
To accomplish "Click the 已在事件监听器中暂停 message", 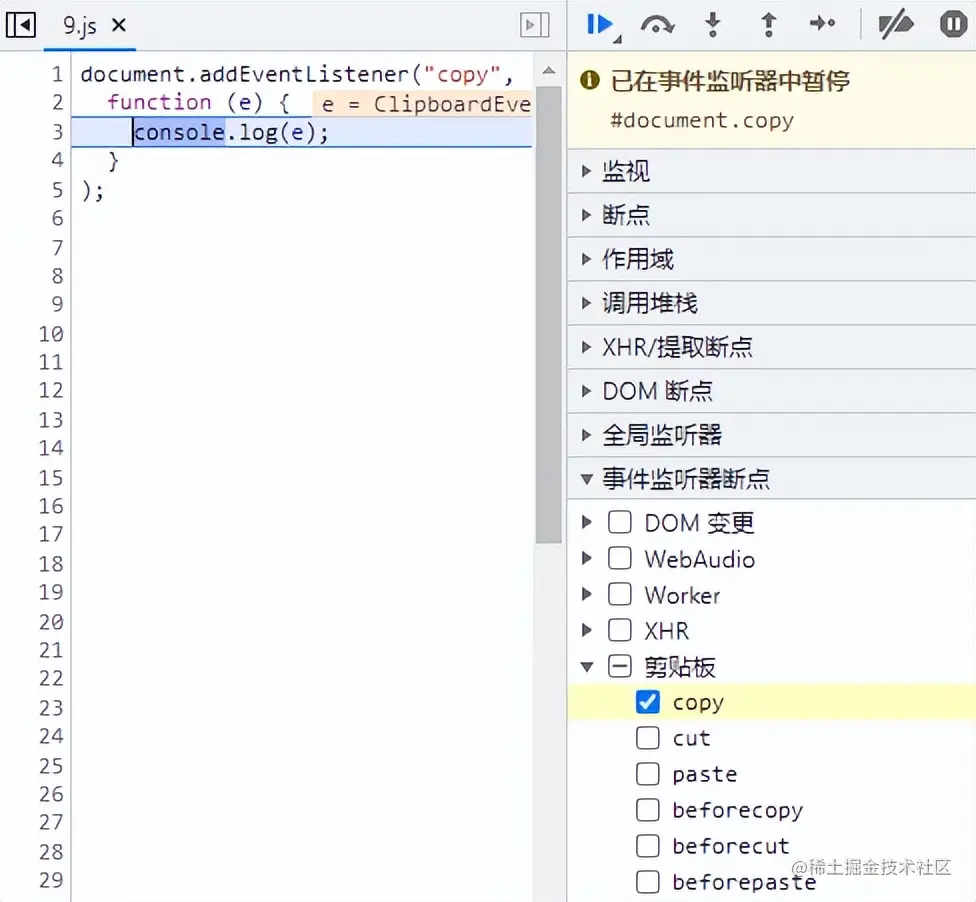I will 730,81.
